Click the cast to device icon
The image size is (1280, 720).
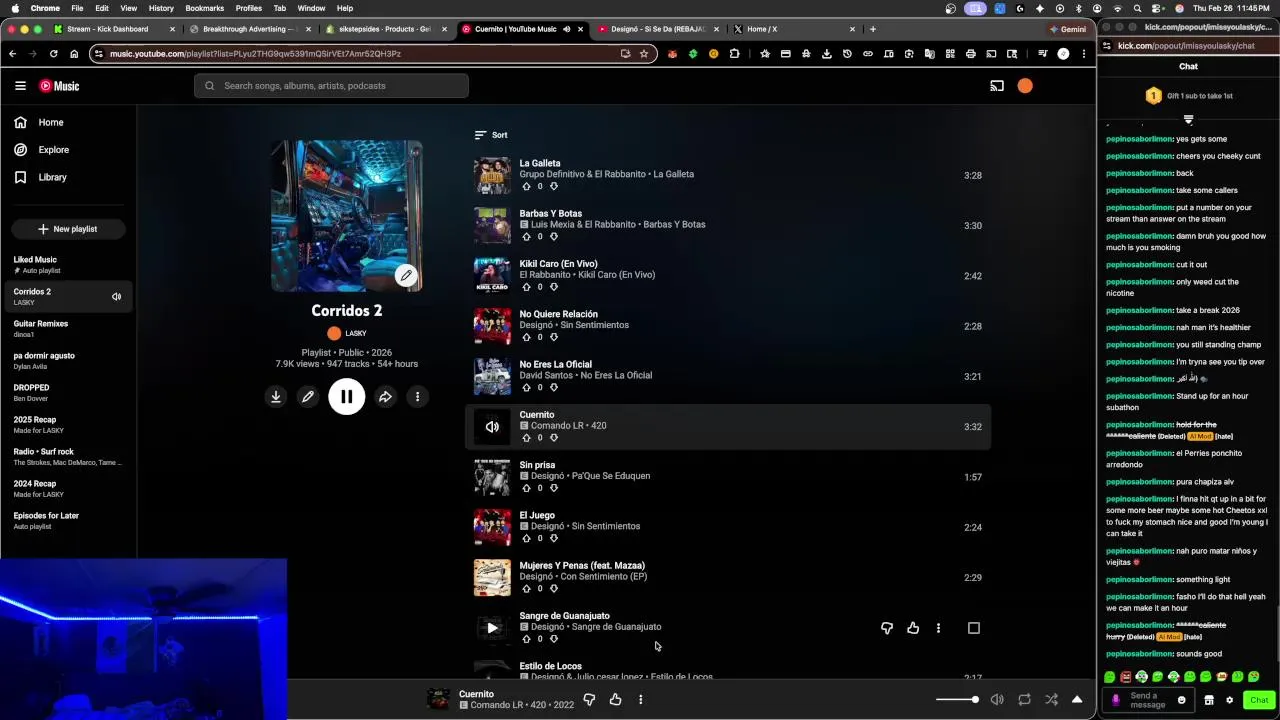point(997,86)
